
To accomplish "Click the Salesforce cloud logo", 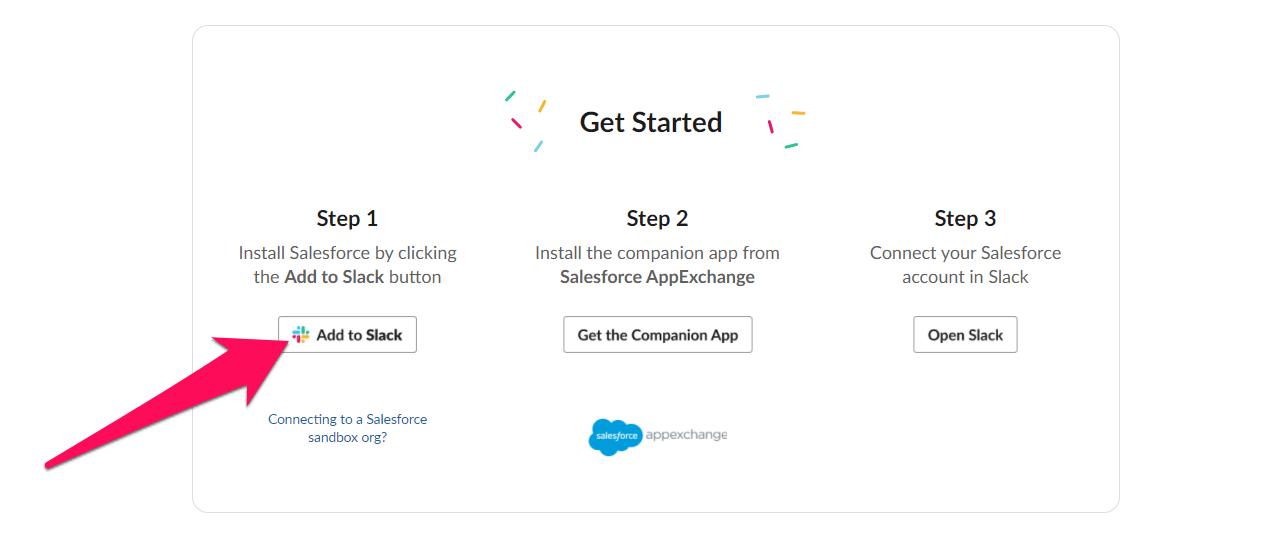I will pyautogui.click(x=615, y=437).
